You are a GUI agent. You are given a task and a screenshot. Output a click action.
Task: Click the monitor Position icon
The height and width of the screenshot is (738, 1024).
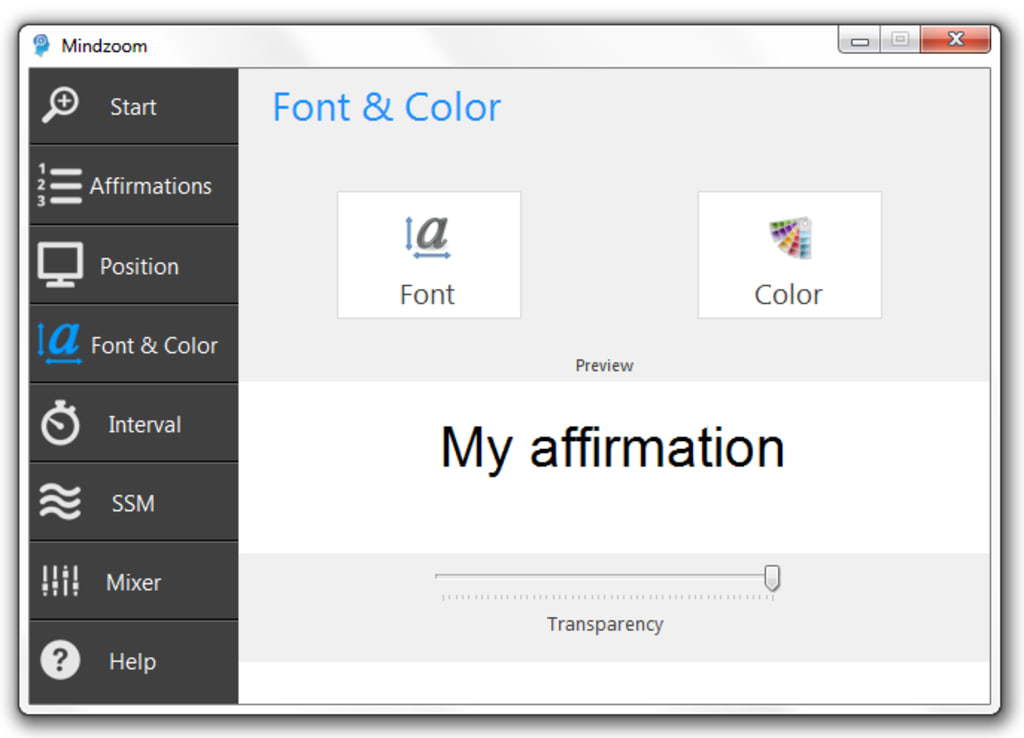[60, 265]
